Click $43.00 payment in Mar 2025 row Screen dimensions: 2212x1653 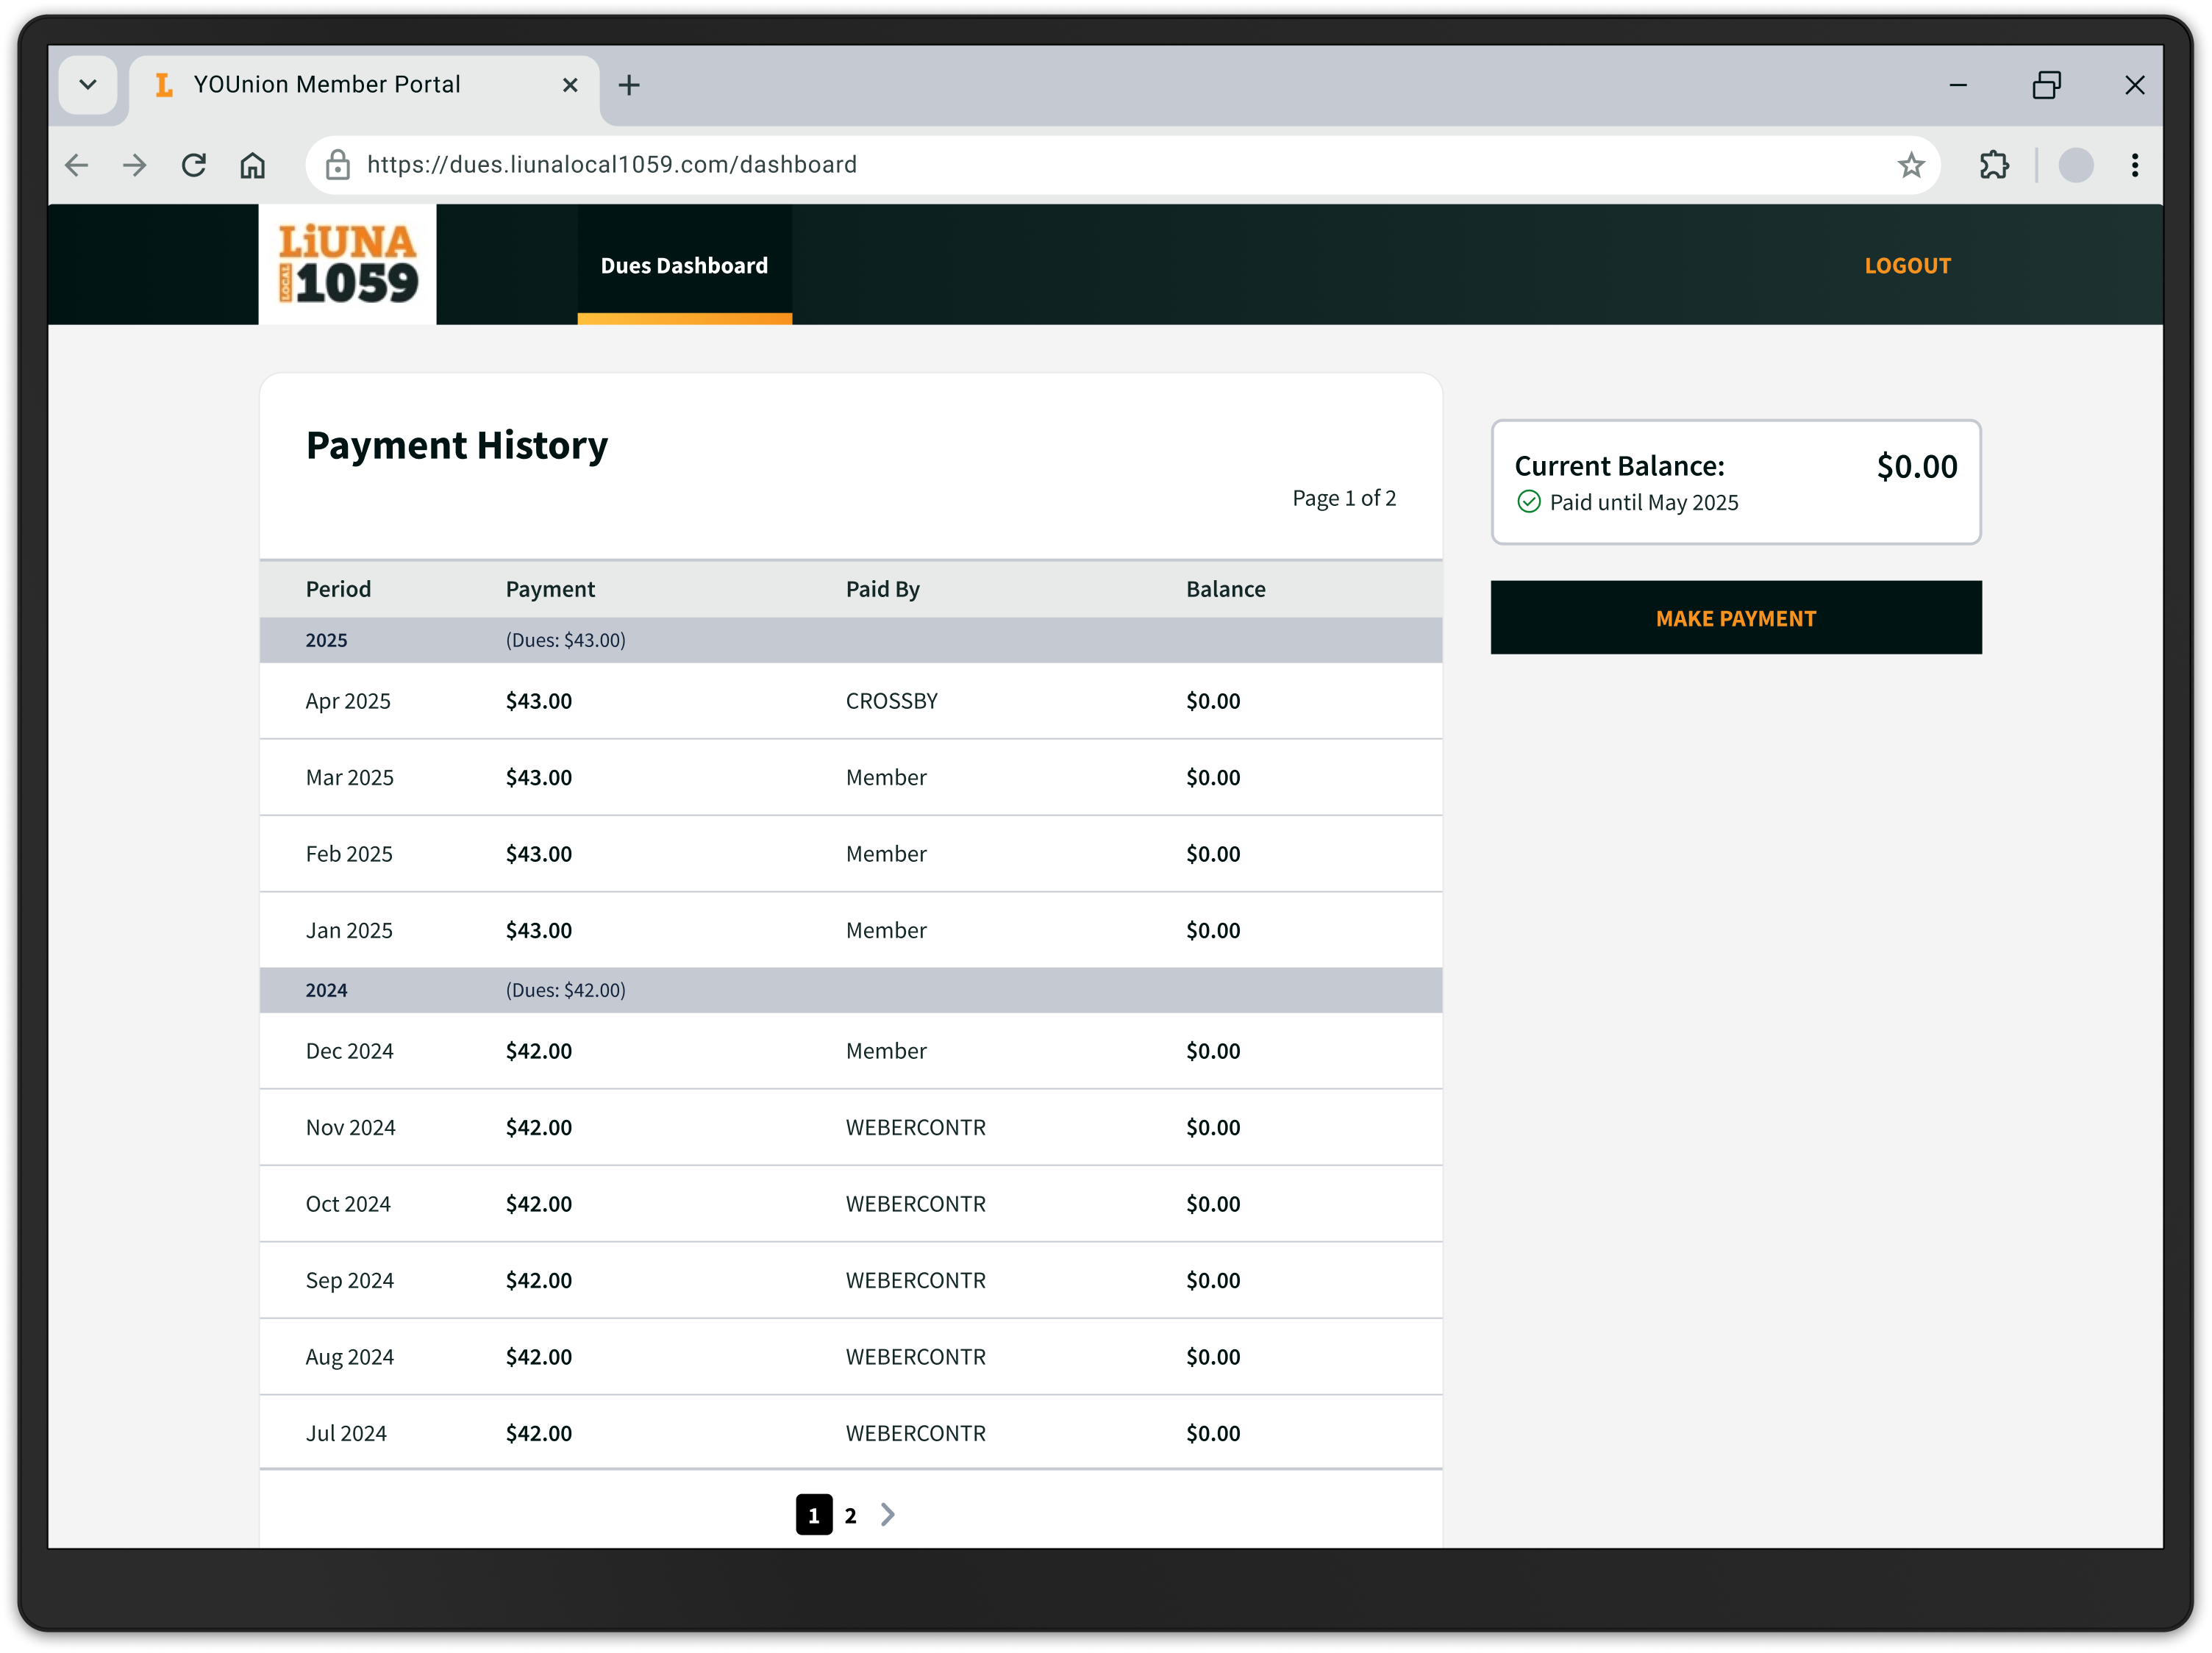[x=538, y=777]
